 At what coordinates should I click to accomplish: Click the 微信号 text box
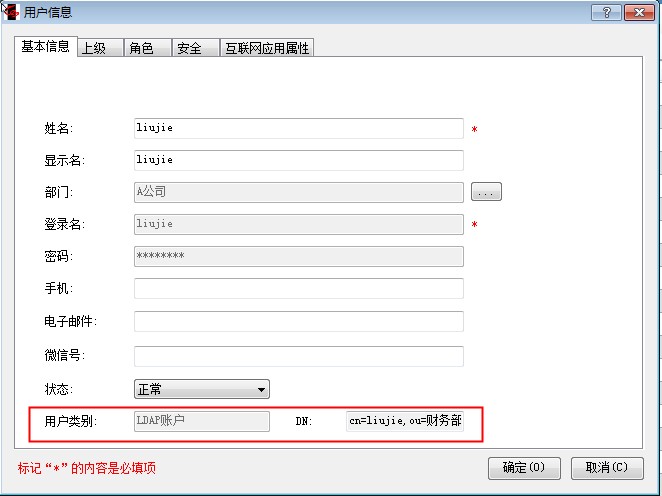[298, 356]
